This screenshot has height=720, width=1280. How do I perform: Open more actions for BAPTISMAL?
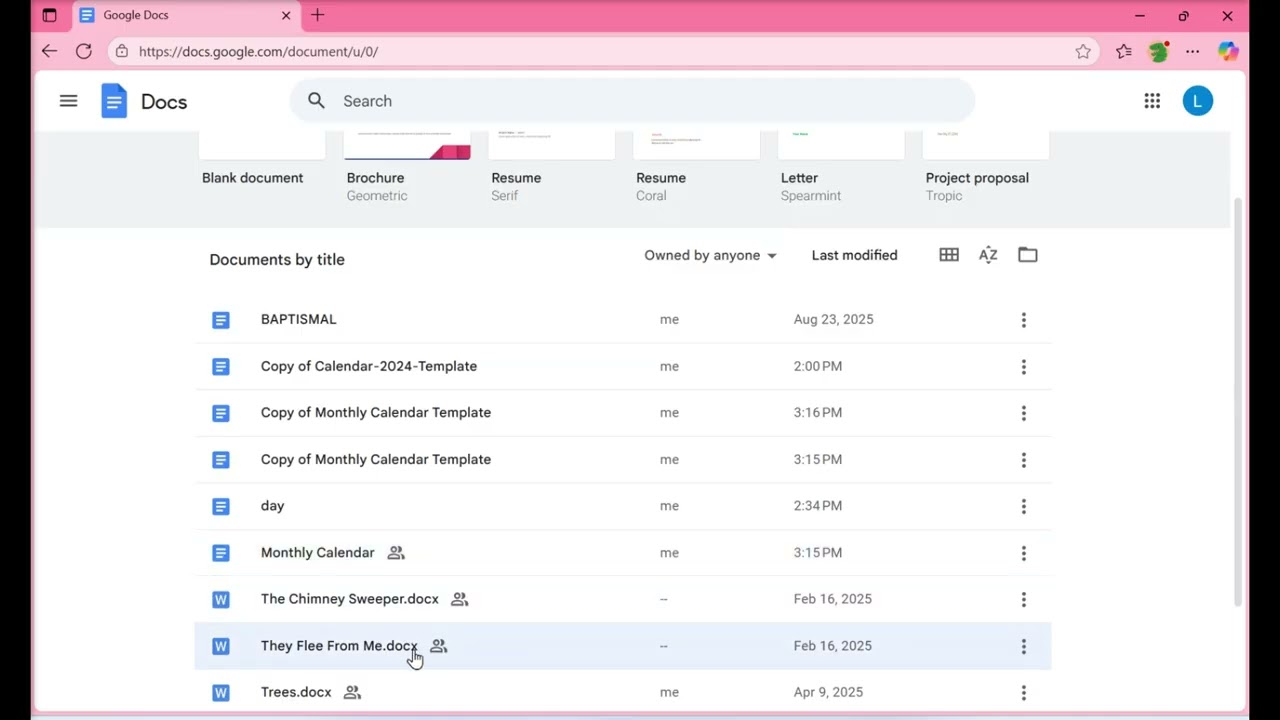[1023, 320]
